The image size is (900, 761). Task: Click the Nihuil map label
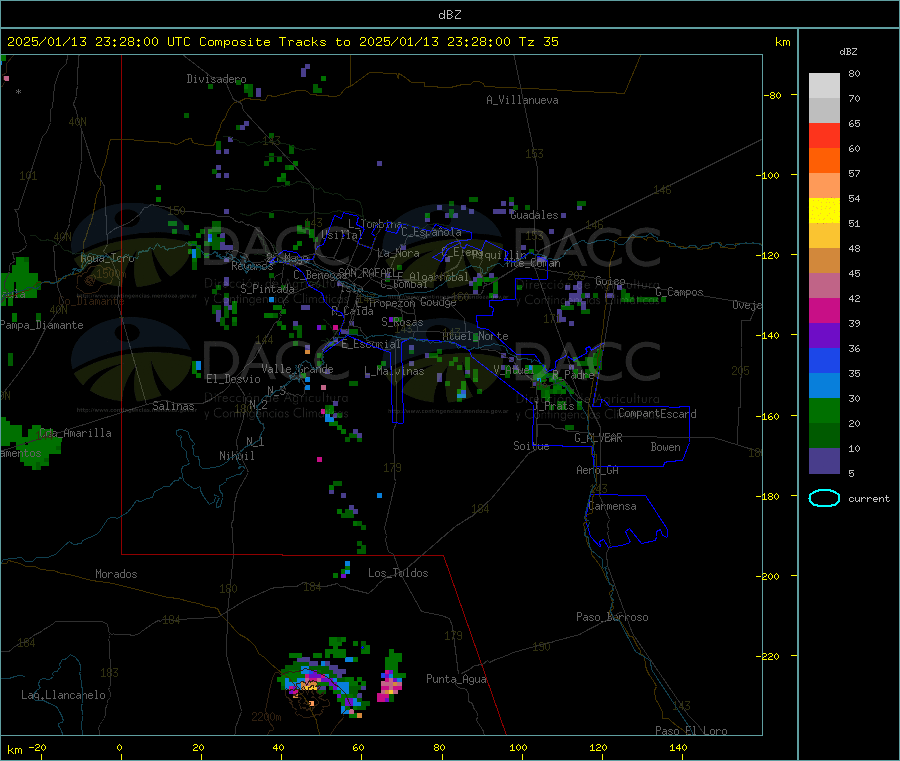click(x=236, y=456)
